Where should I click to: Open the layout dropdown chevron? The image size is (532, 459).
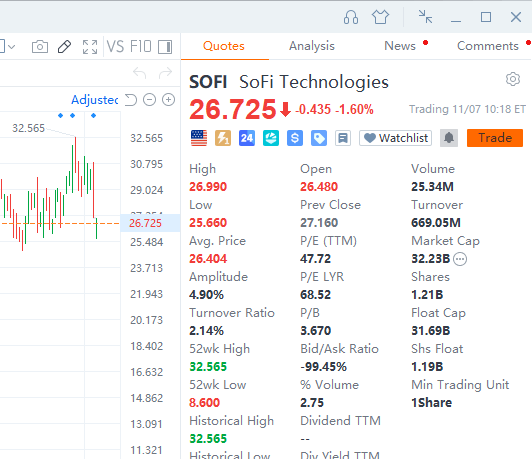click(x=12, y=46)
